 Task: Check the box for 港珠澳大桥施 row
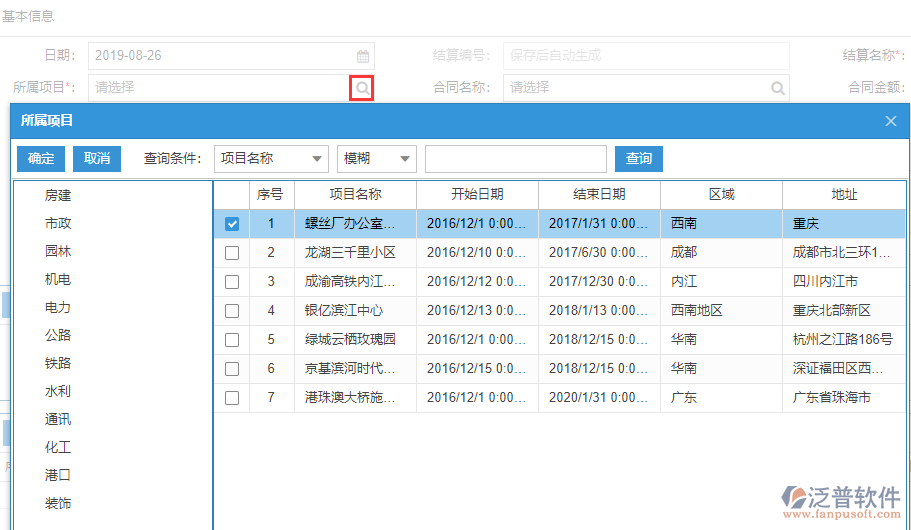(x=232, y=398)
